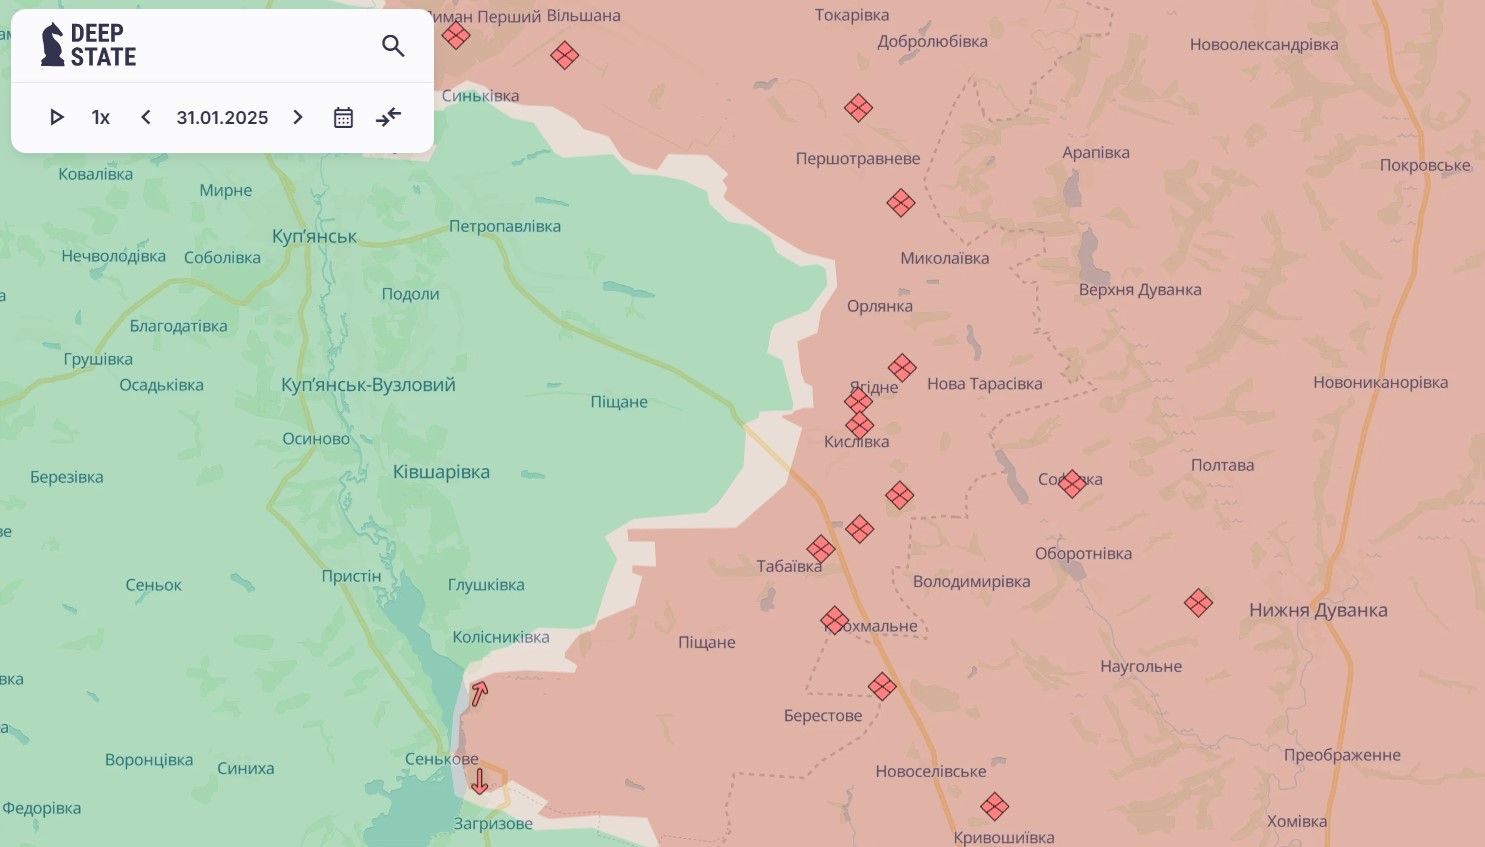Select the attack arrow near Колісниківка
This screenshot has width=1485, height=847.
tap(480, 693)
